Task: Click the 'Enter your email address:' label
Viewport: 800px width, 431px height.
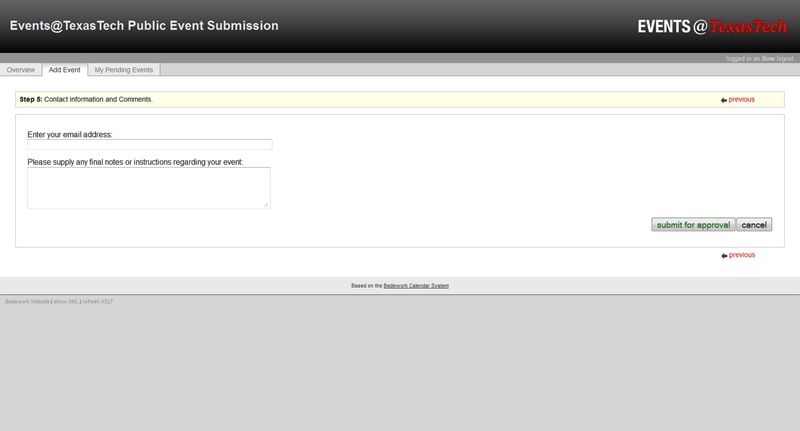Action: tap(70, 135)
